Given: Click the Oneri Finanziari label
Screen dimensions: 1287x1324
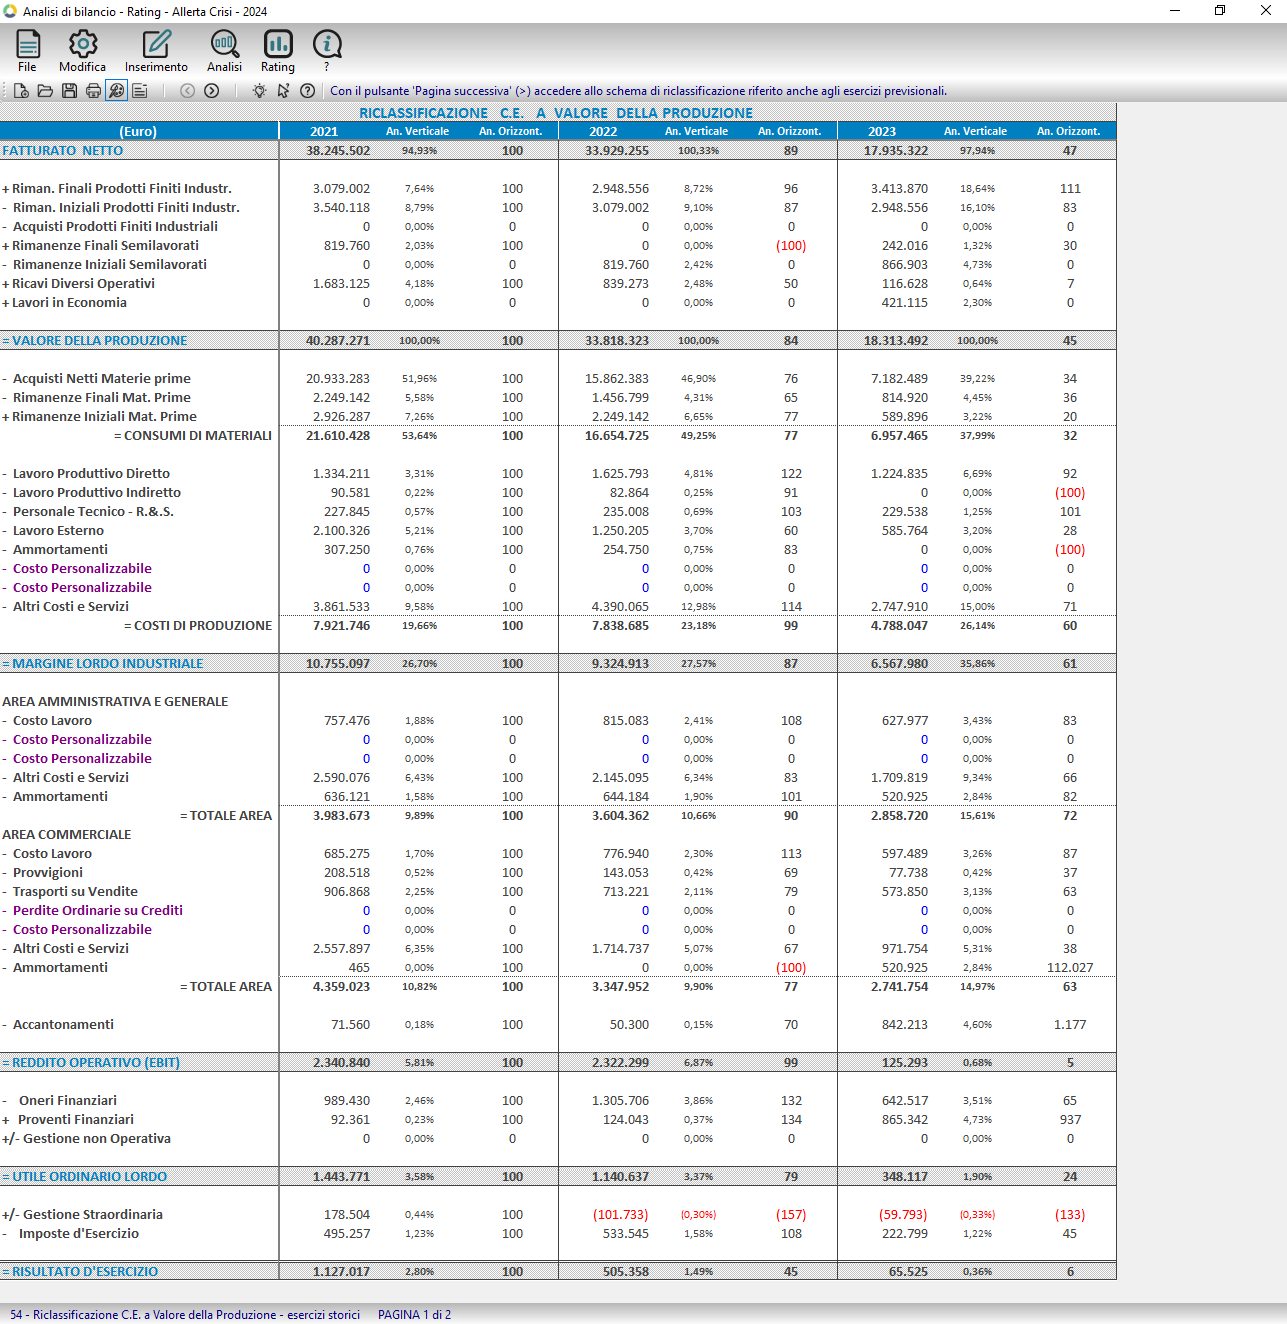Looking at the screenshot, I should 68,1101.
